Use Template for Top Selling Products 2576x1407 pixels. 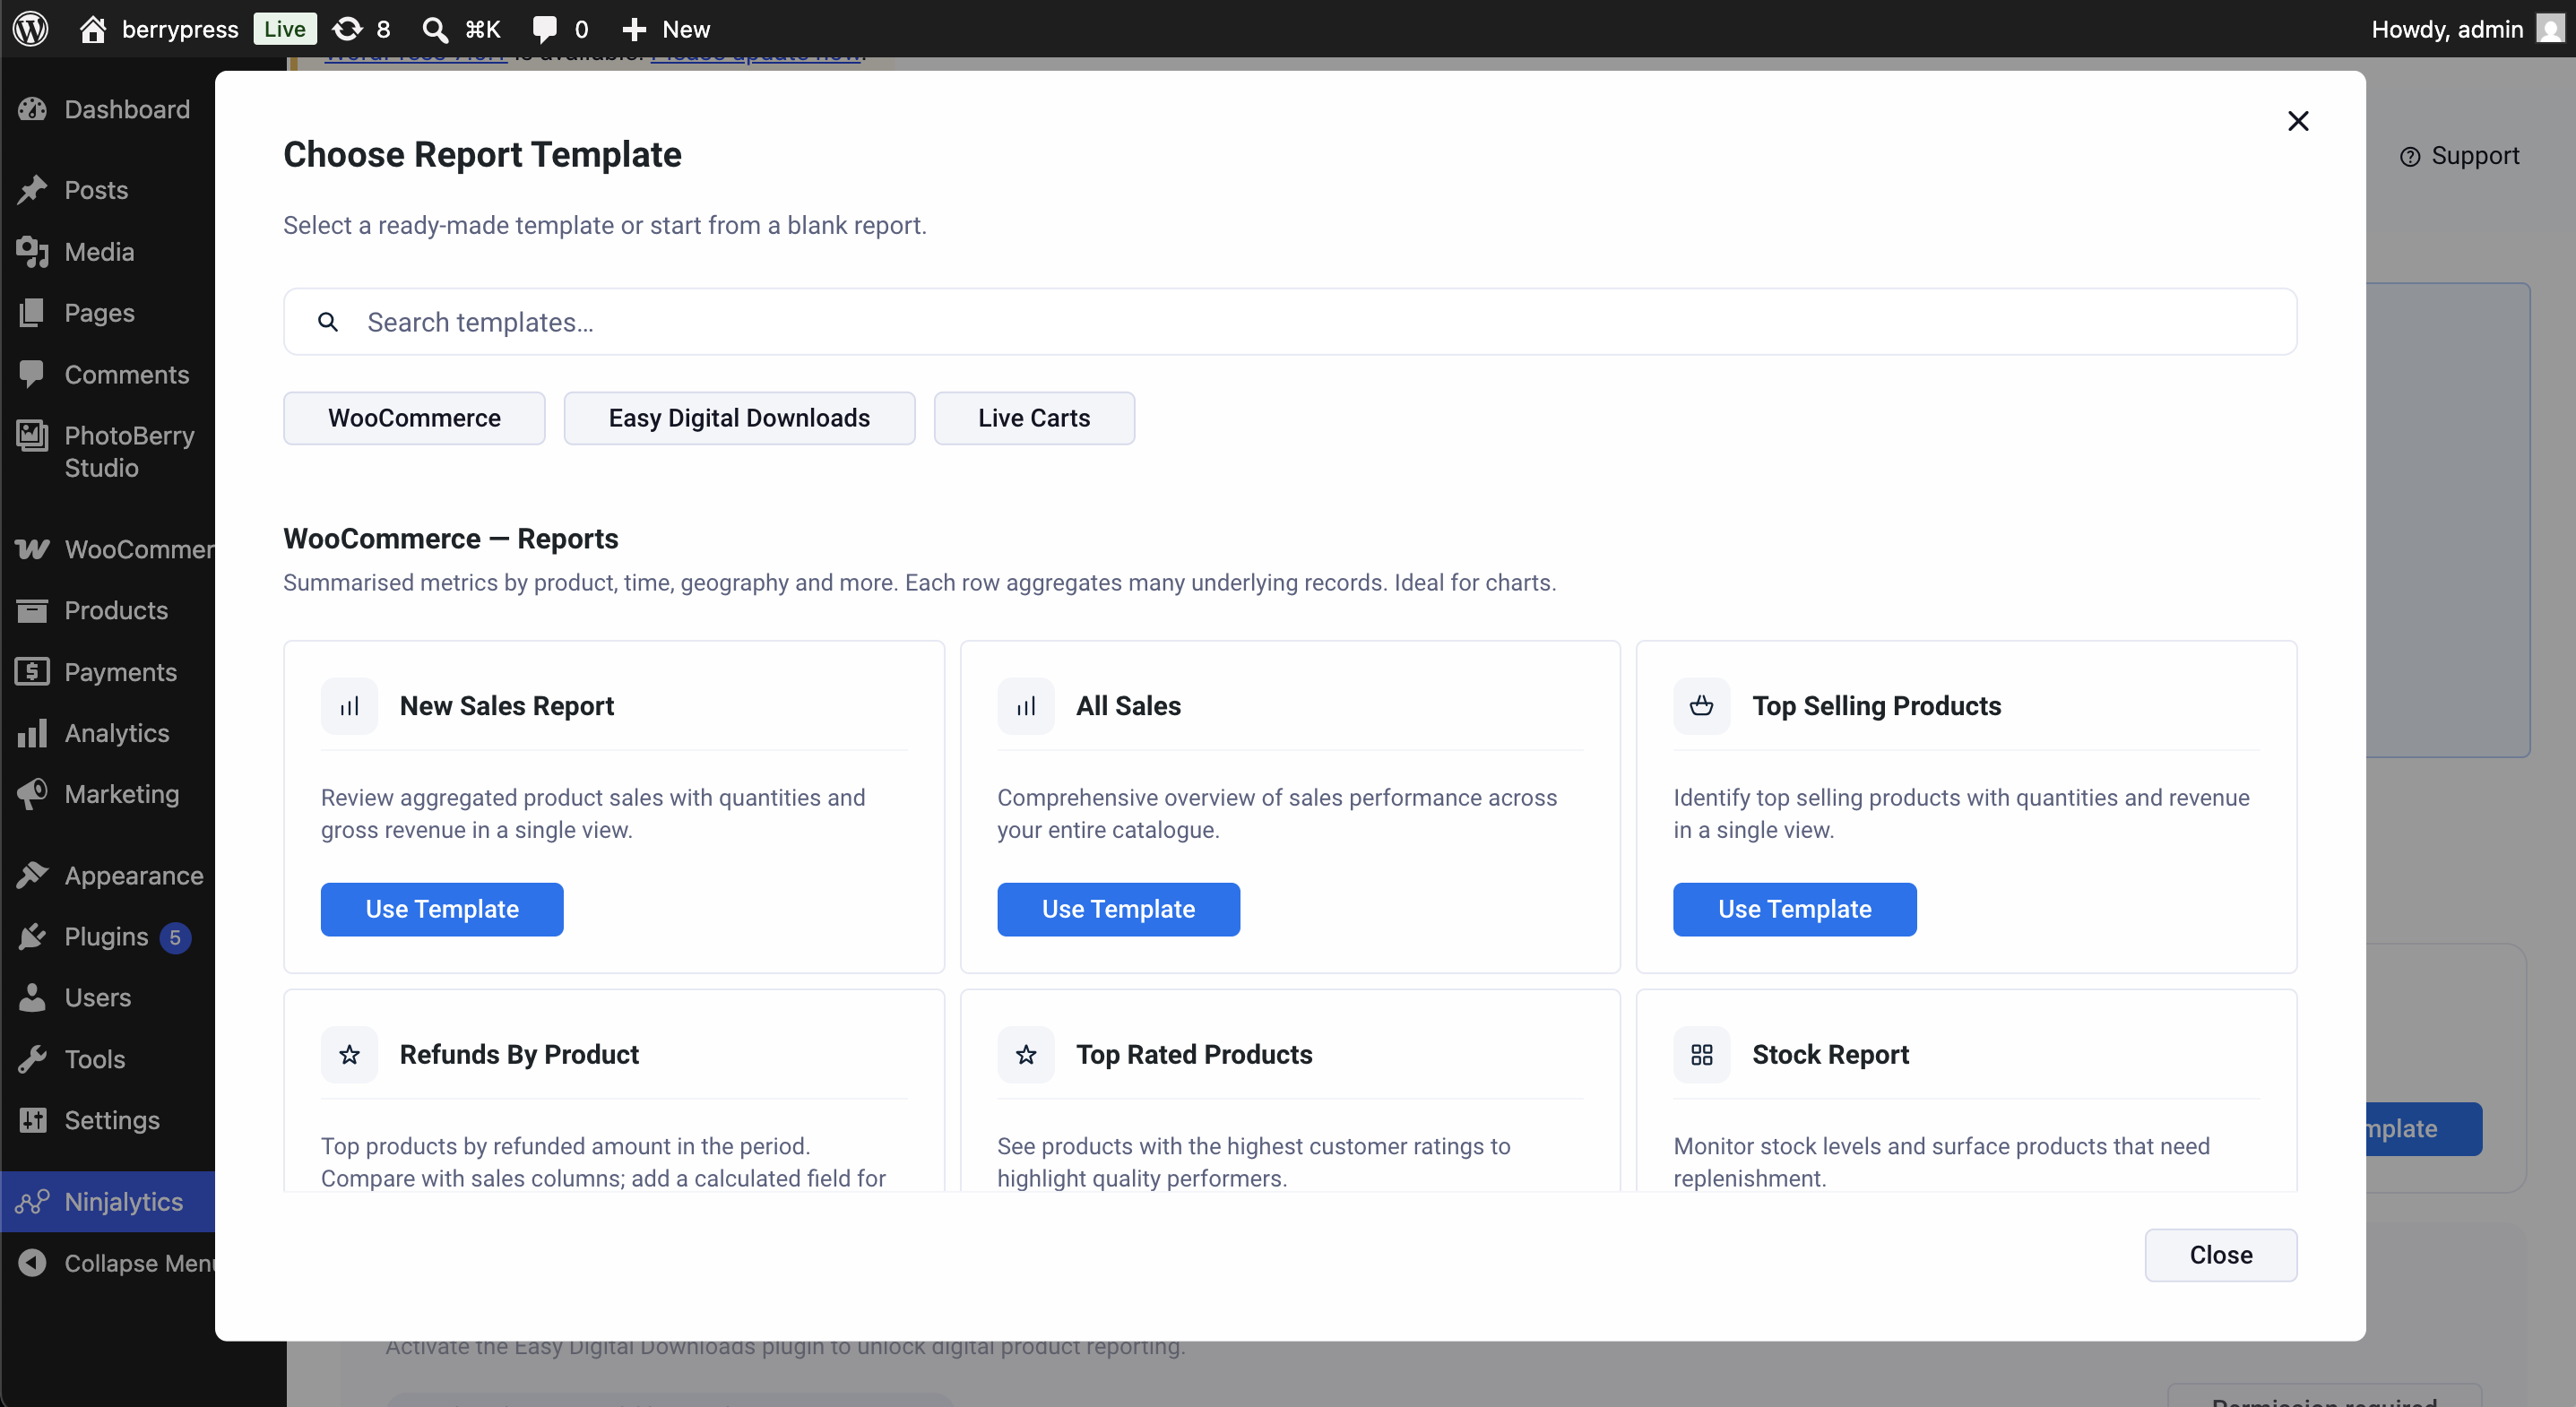click(1795, 909)
